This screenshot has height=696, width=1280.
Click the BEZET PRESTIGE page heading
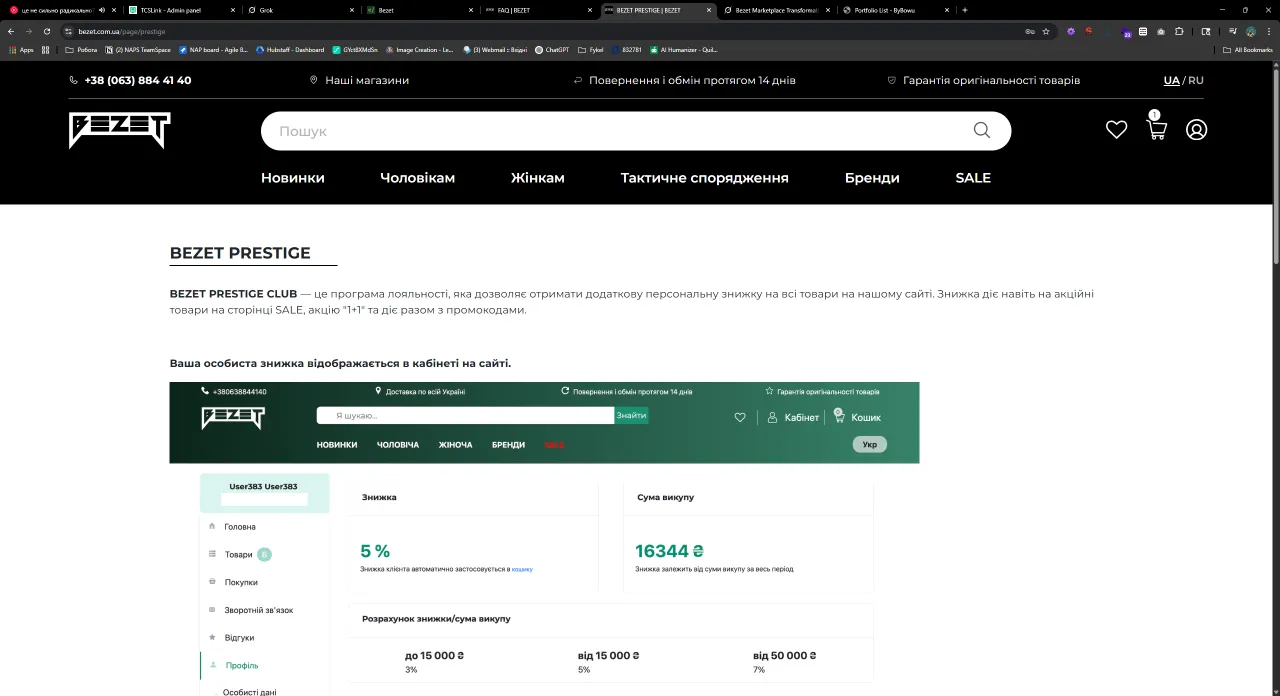(x=240, y=253)
